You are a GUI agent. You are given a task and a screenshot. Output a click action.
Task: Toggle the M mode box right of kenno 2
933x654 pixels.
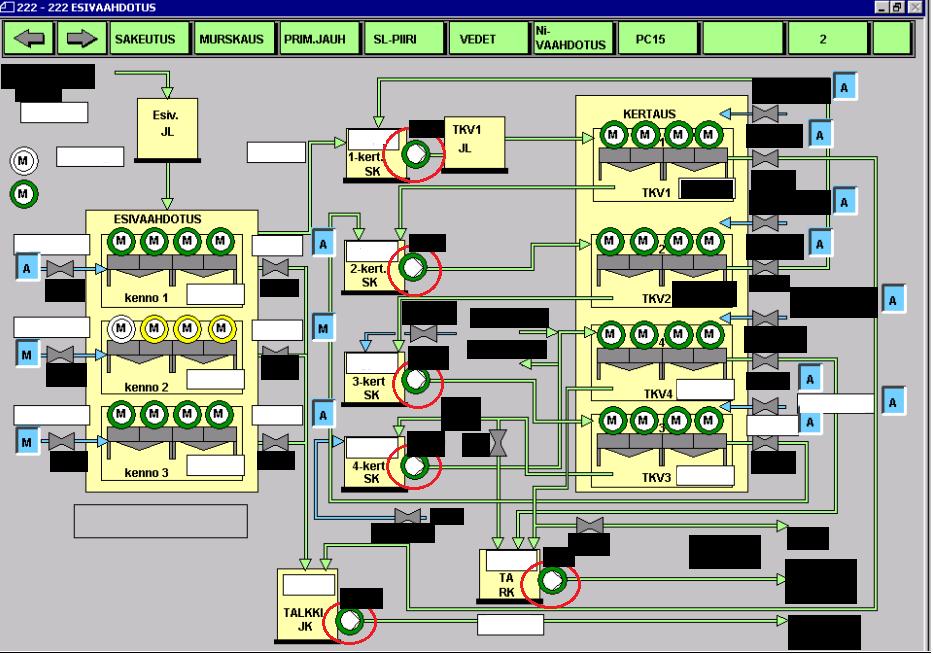tap(323, 328)
